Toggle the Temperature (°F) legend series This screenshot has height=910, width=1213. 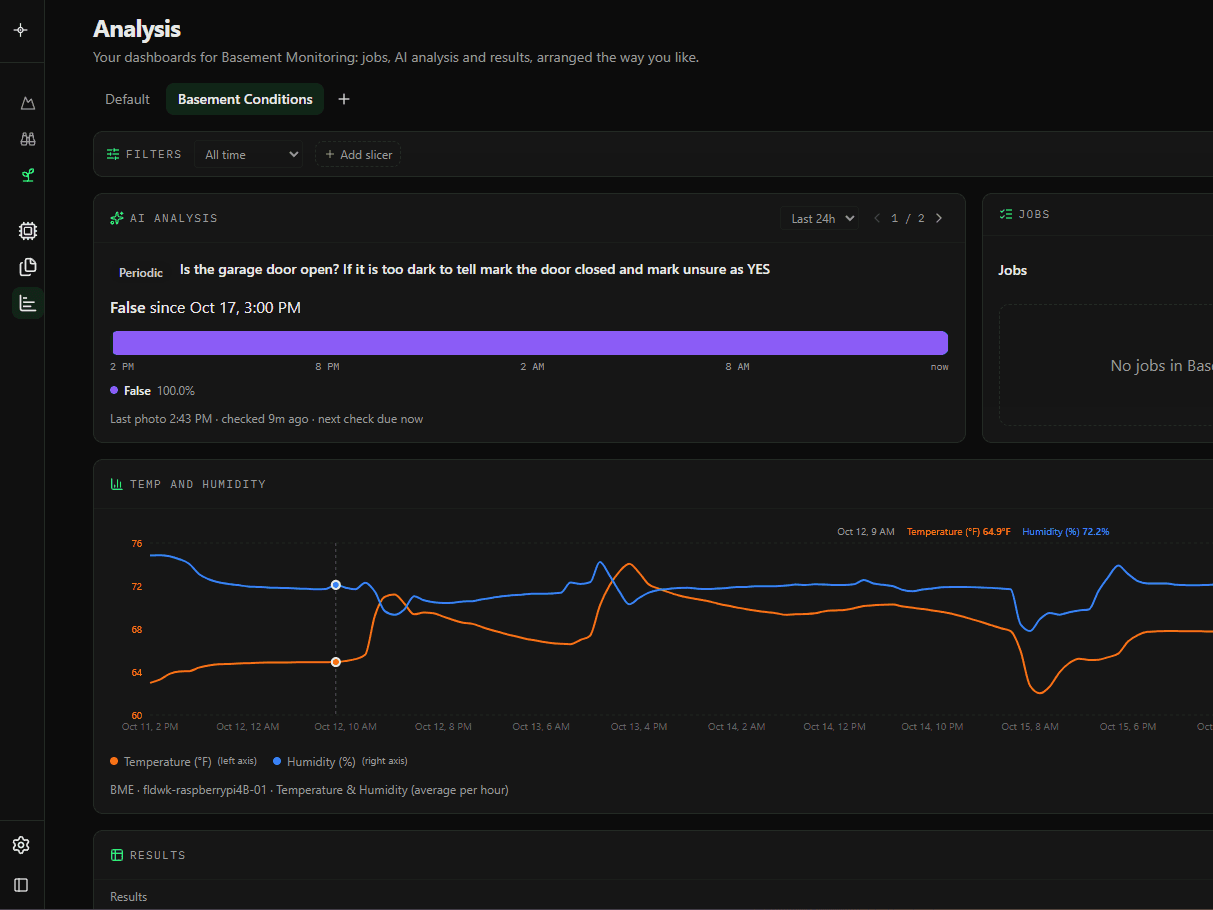coord(184,762)
